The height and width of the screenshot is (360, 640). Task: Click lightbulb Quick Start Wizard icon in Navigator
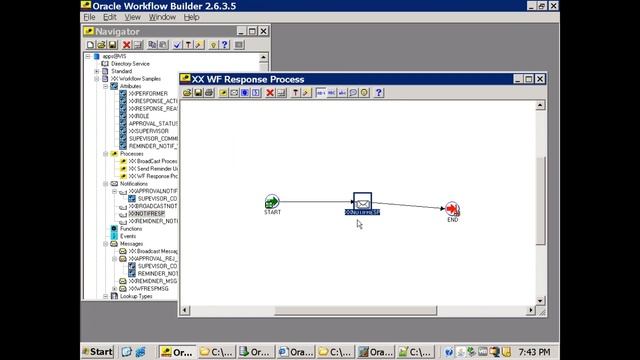213,45
